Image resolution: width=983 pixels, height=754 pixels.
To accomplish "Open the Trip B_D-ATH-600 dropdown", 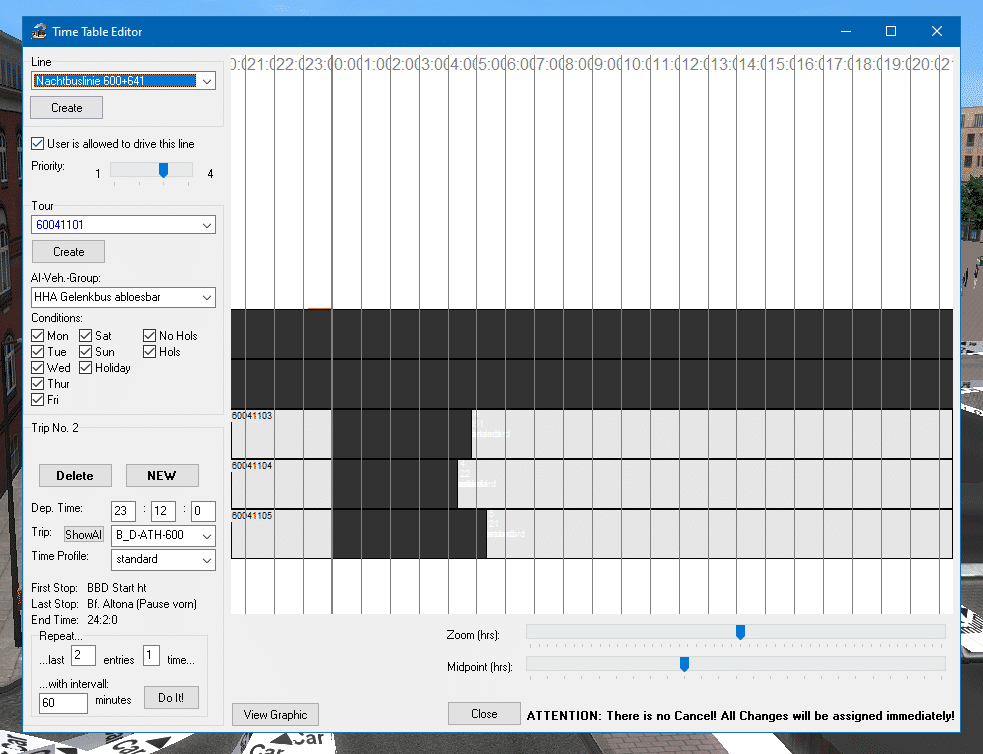I will click(x=207, y=536).
